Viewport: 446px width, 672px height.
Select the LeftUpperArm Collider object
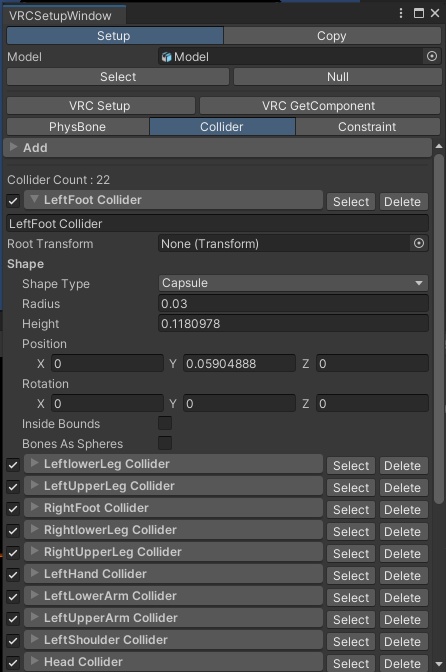tap(351, 619)
